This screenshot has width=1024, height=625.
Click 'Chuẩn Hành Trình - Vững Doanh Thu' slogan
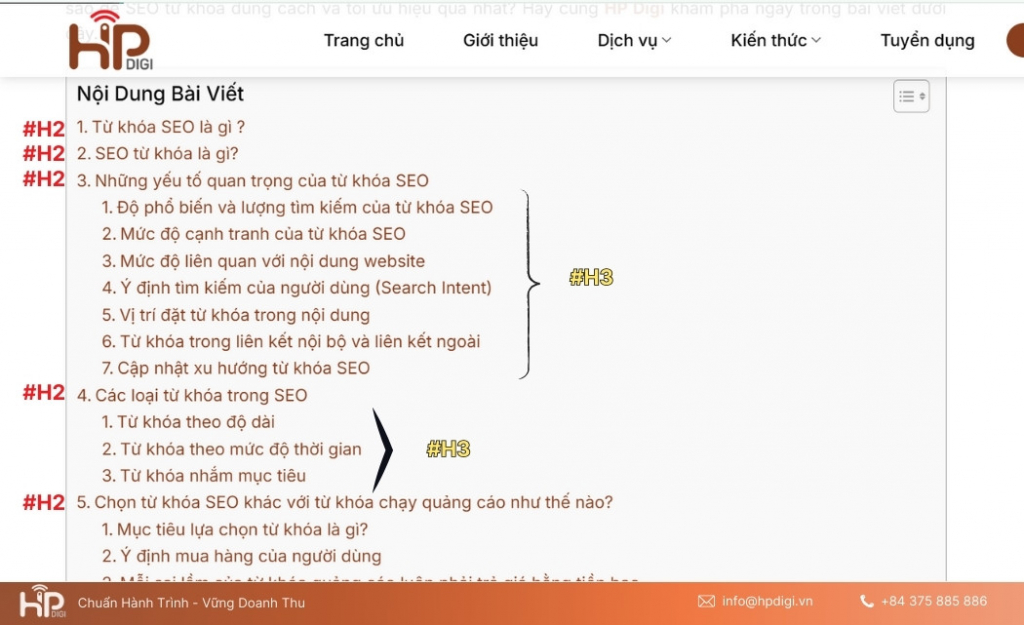(x=191, y=603)
